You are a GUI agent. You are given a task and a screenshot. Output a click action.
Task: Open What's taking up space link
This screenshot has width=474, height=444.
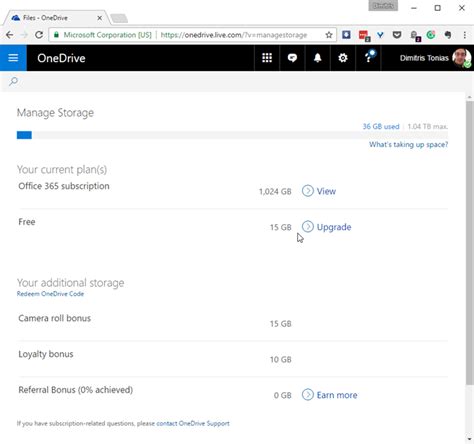[x=408, y=144]
